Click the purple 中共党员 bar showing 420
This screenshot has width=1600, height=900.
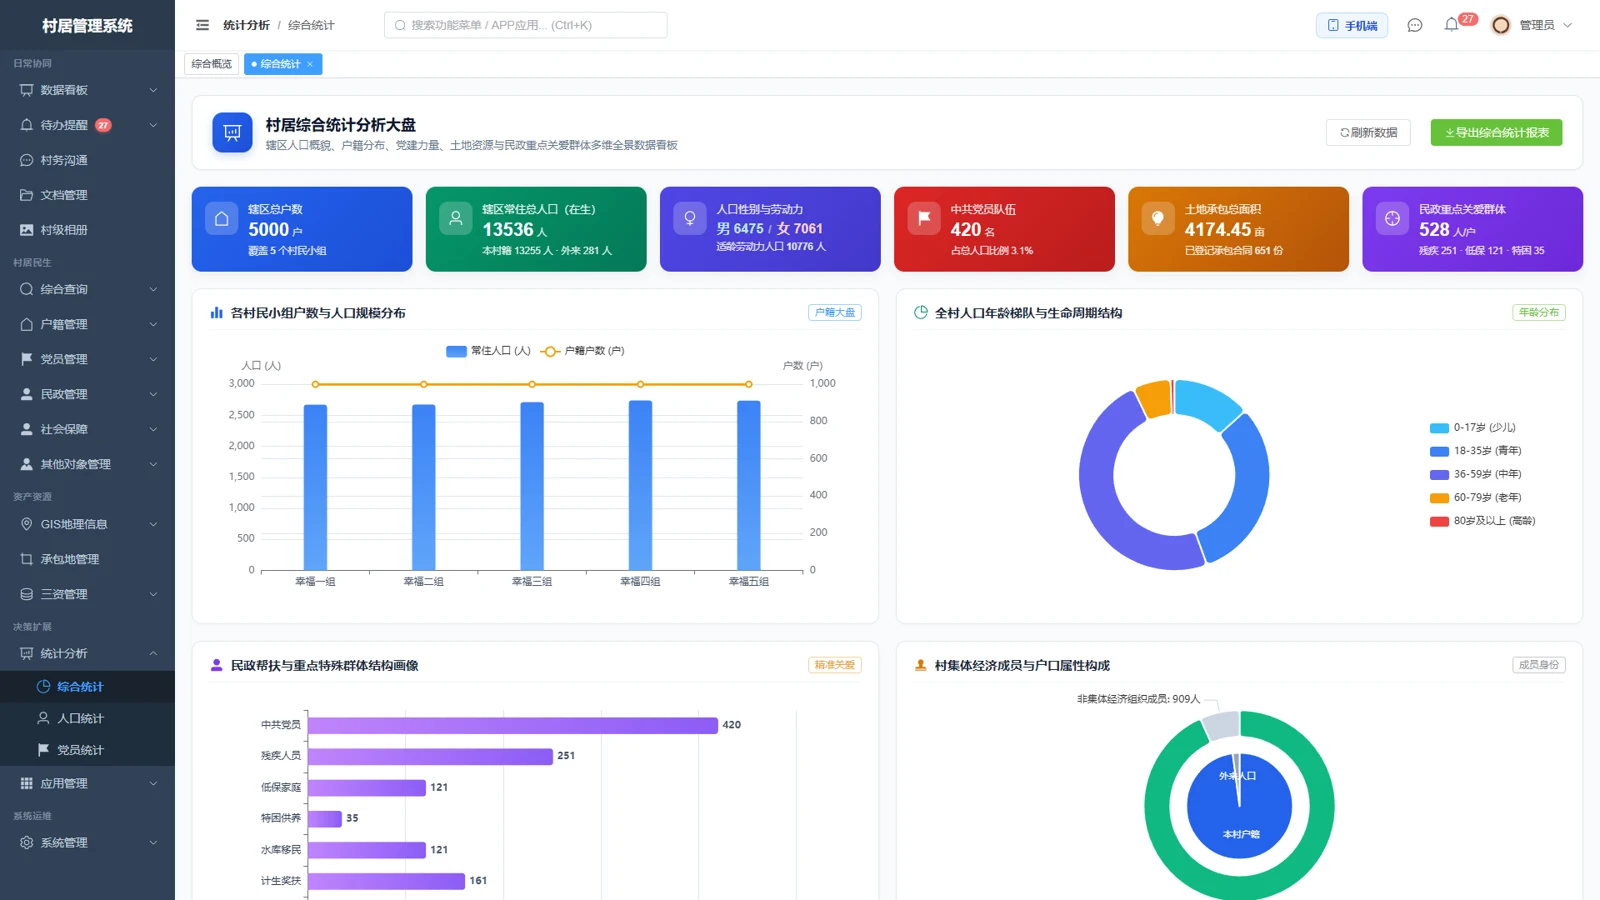point(513,725)
